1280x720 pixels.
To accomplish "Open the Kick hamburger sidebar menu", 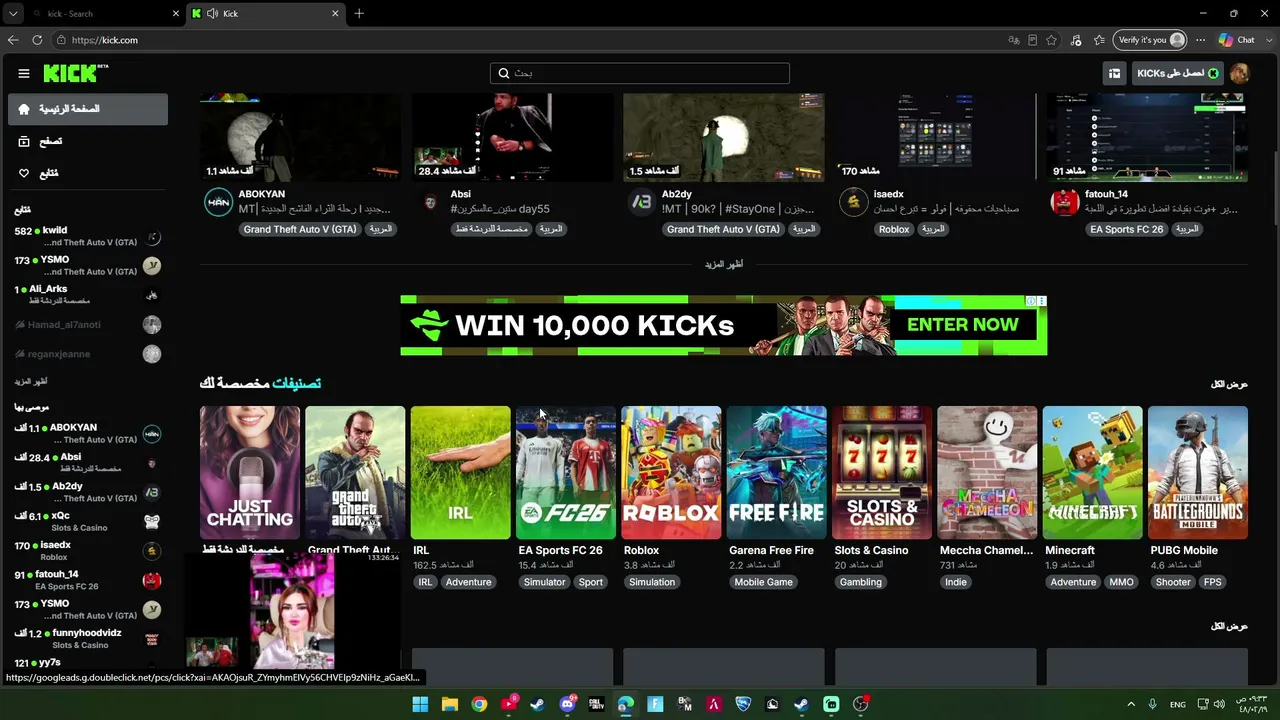I will pos(24,73).
